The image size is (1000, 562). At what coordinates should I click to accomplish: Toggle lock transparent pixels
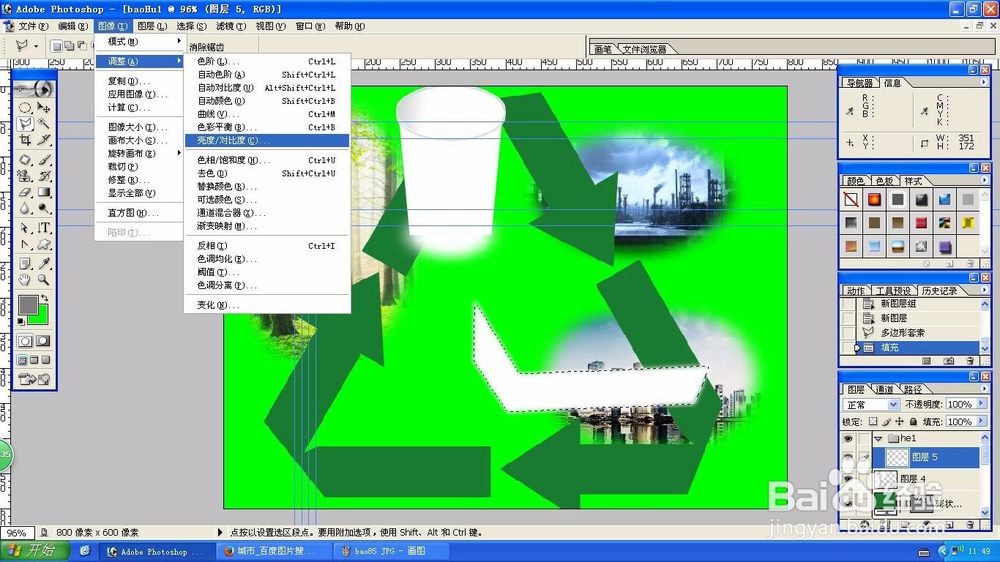click(873, 422)
